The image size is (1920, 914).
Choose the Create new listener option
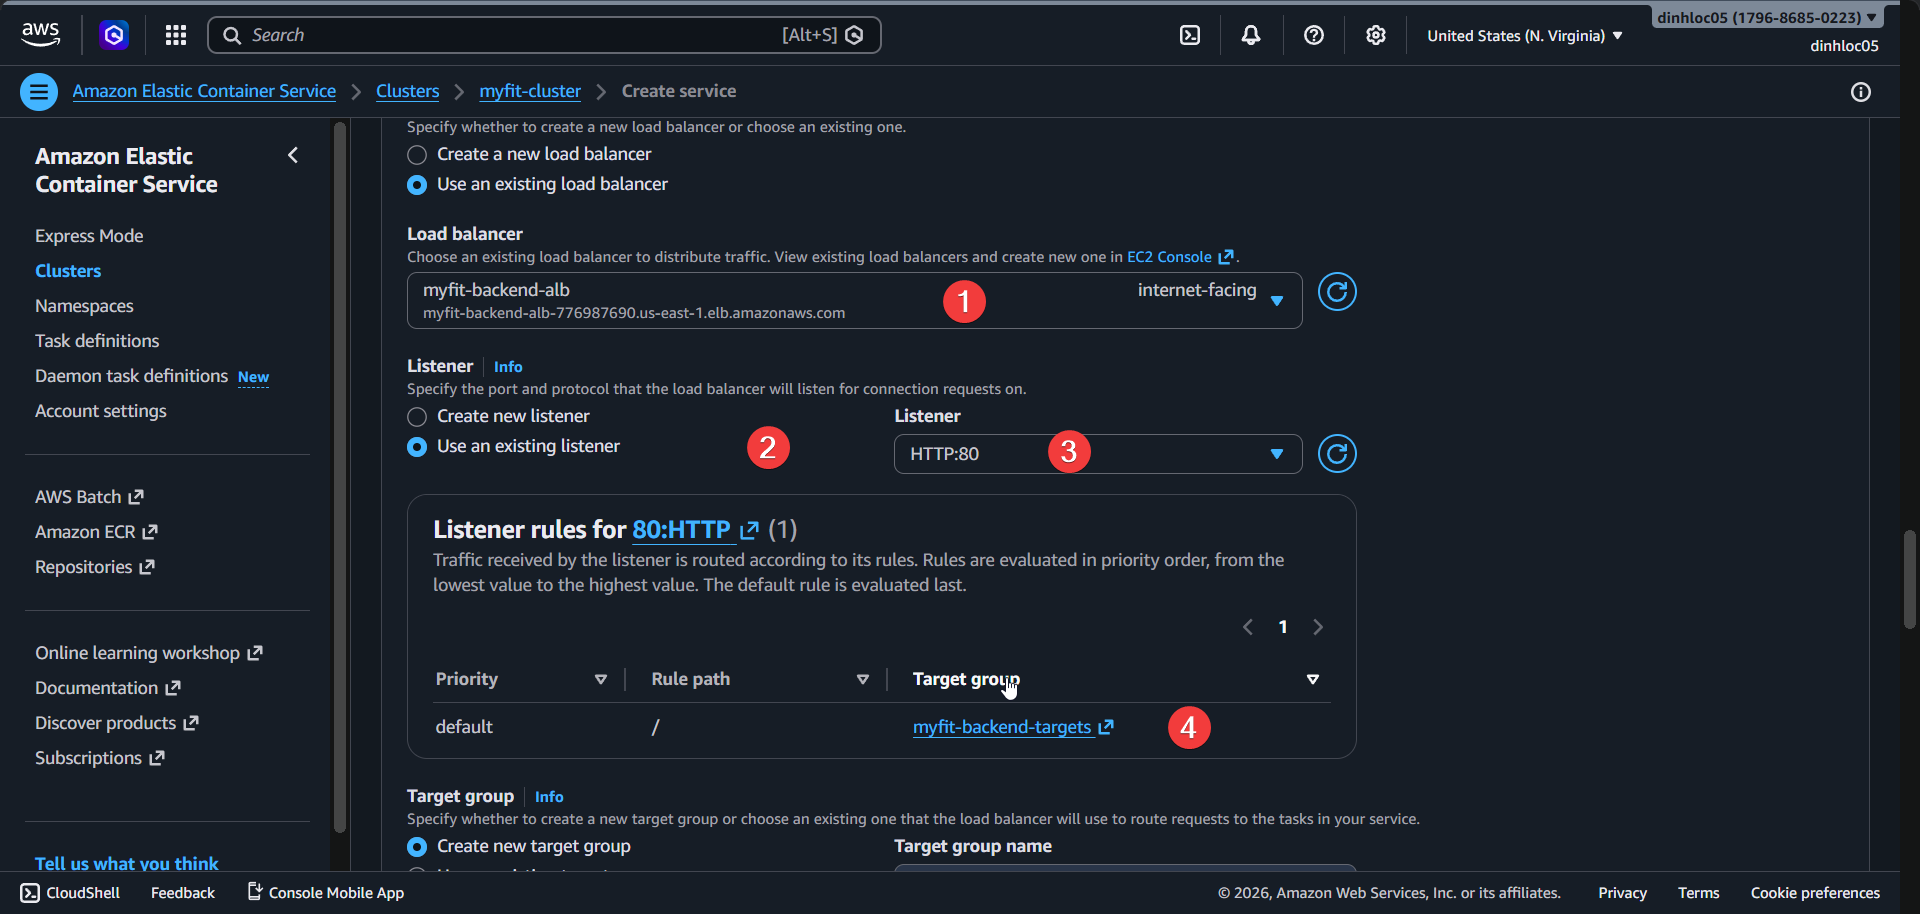(416, 416)
